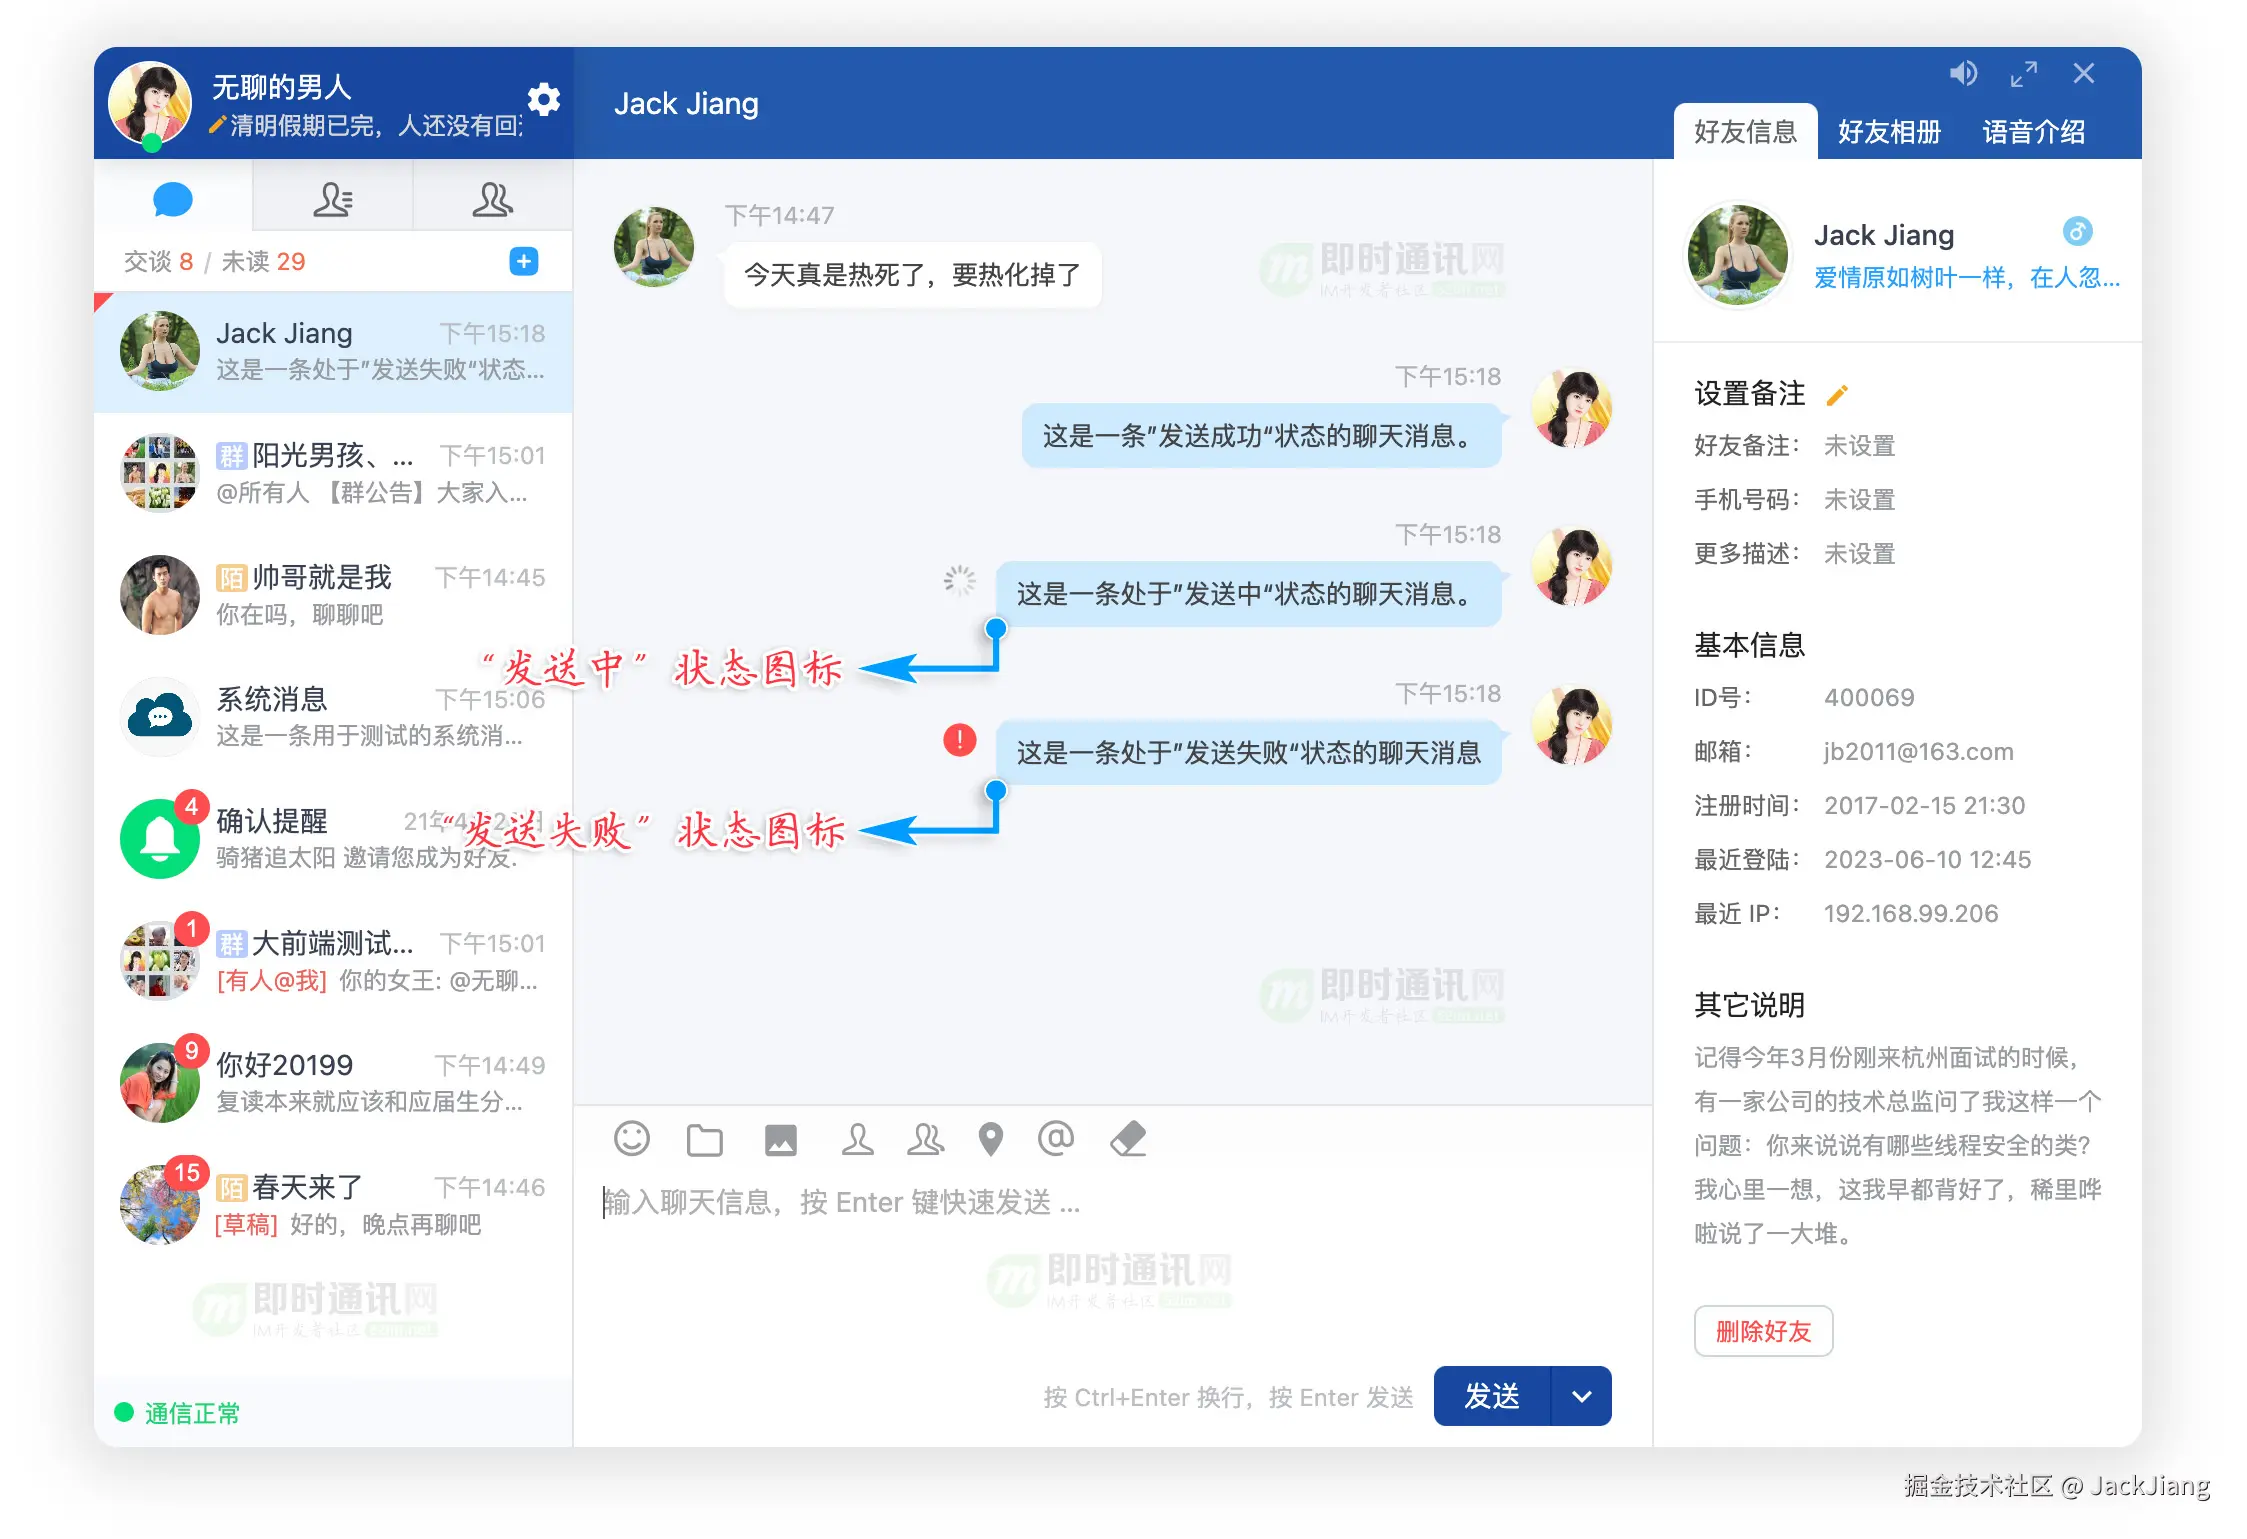Screen dimensions: 2247x1539
Task: Toggle the sound speaker icon
Action: pos(1962,73)
